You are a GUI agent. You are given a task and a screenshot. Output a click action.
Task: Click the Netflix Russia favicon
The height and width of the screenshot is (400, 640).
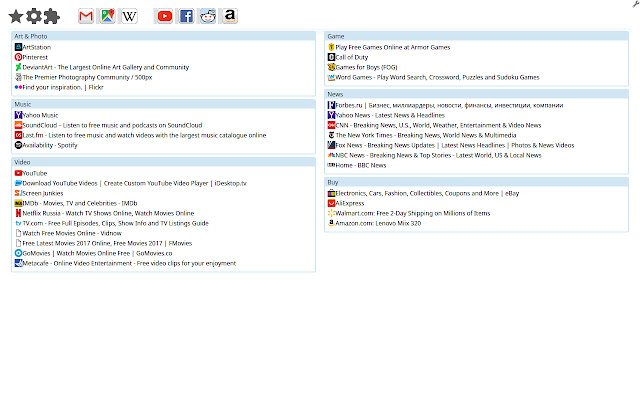[x=18, y=213]
